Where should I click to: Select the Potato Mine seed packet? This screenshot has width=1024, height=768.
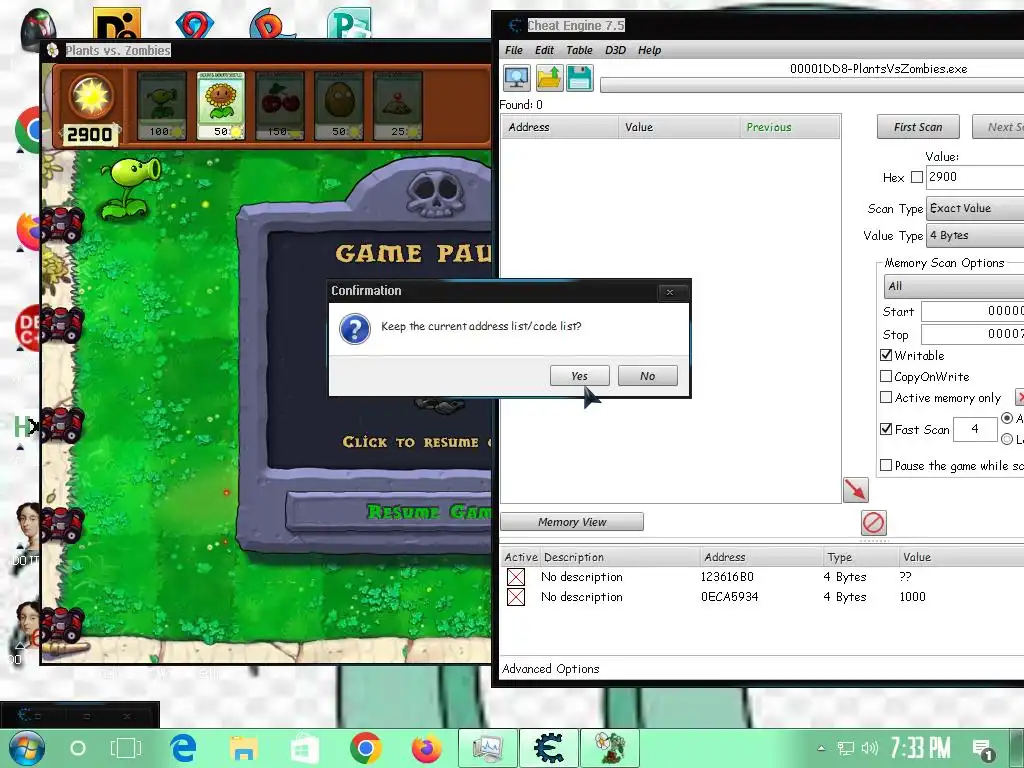(398, 106)
